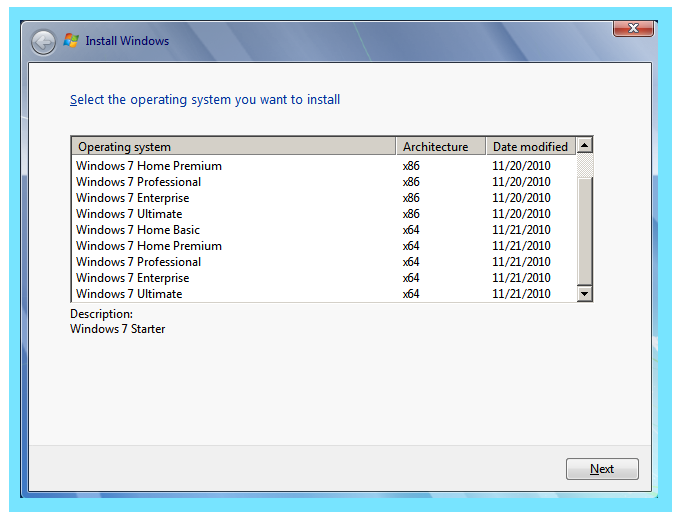Click the 'Windows 7 Starter' description text
Screen dimensions: 681x520
[x=118, y=329]
